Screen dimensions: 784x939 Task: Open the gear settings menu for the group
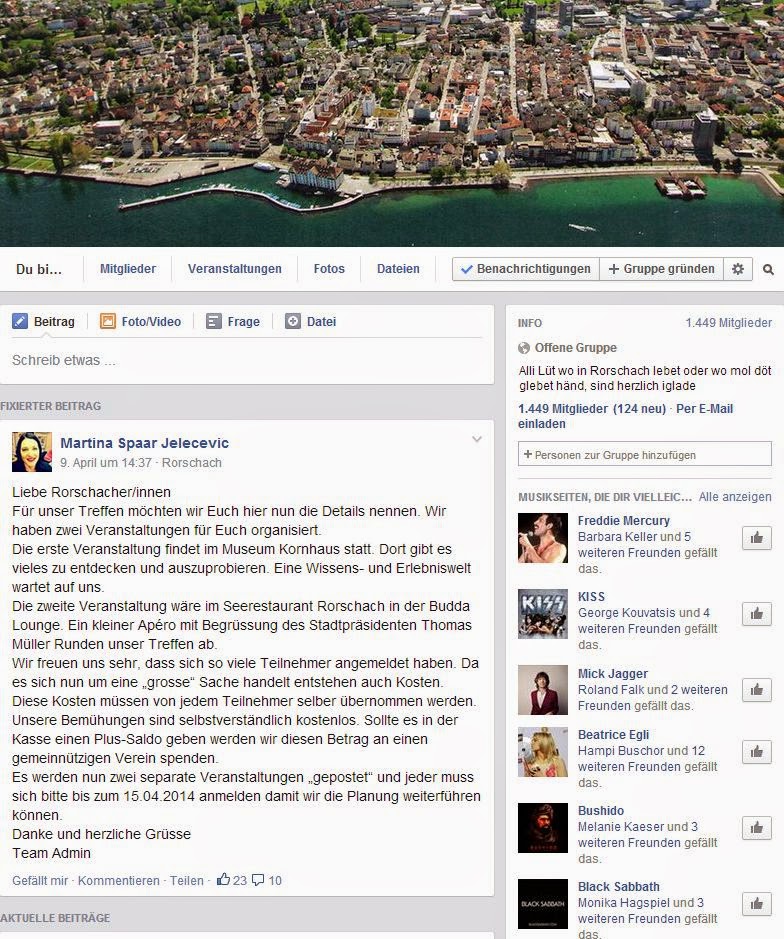738,269
